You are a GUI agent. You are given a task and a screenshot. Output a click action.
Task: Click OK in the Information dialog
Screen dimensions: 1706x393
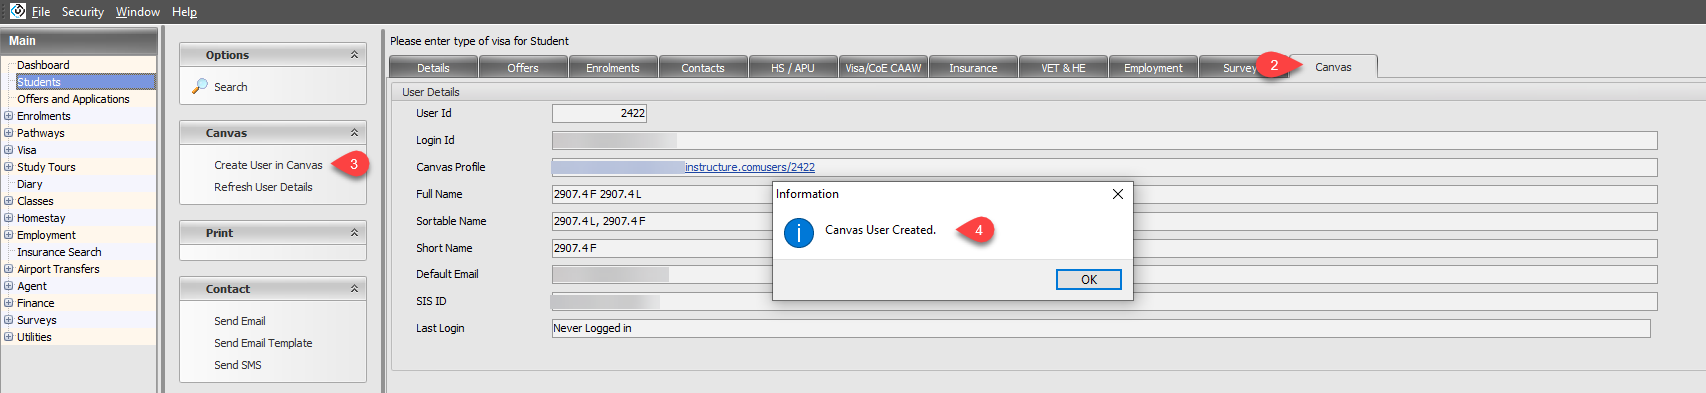coord(1089,280)
